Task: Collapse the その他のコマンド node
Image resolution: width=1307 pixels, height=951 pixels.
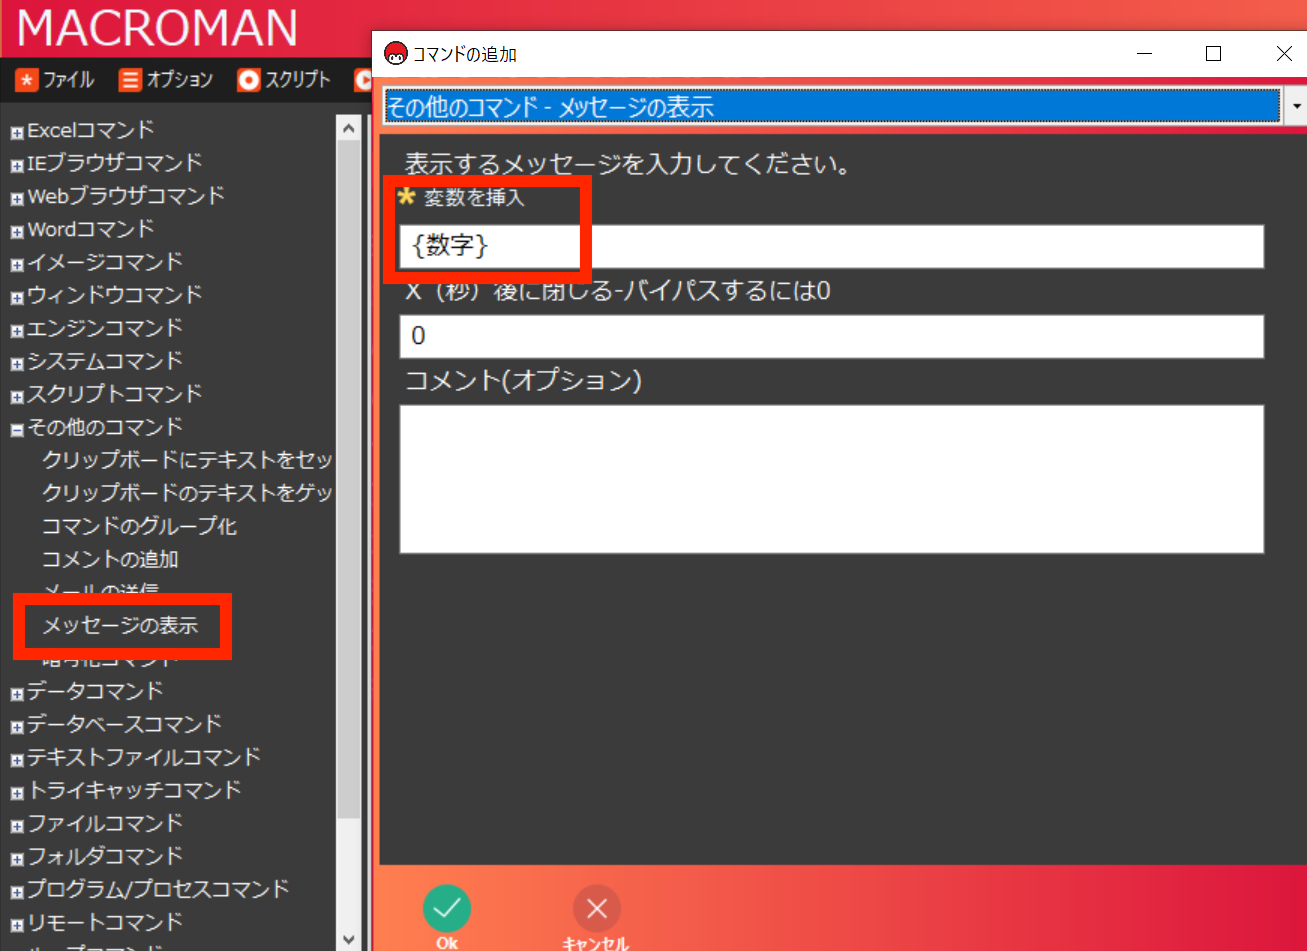Action: [x=17, y=430]
